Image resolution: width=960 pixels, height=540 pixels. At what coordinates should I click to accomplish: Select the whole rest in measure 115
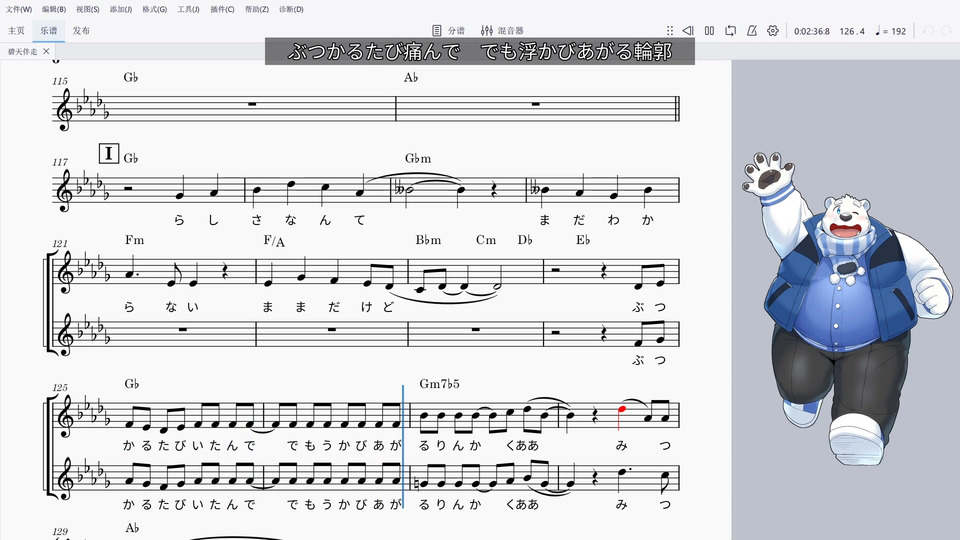[252, 105]
